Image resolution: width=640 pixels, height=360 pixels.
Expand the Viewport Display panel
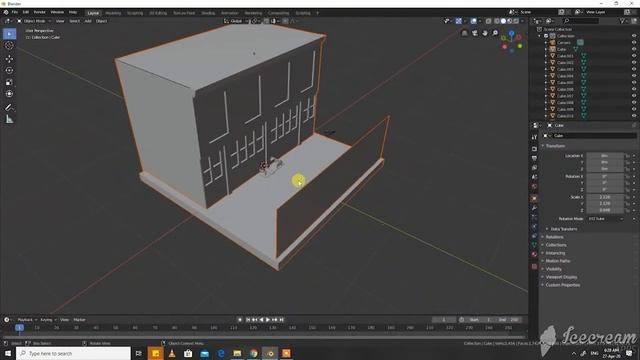pyautogui.click(x=561, y=277)
